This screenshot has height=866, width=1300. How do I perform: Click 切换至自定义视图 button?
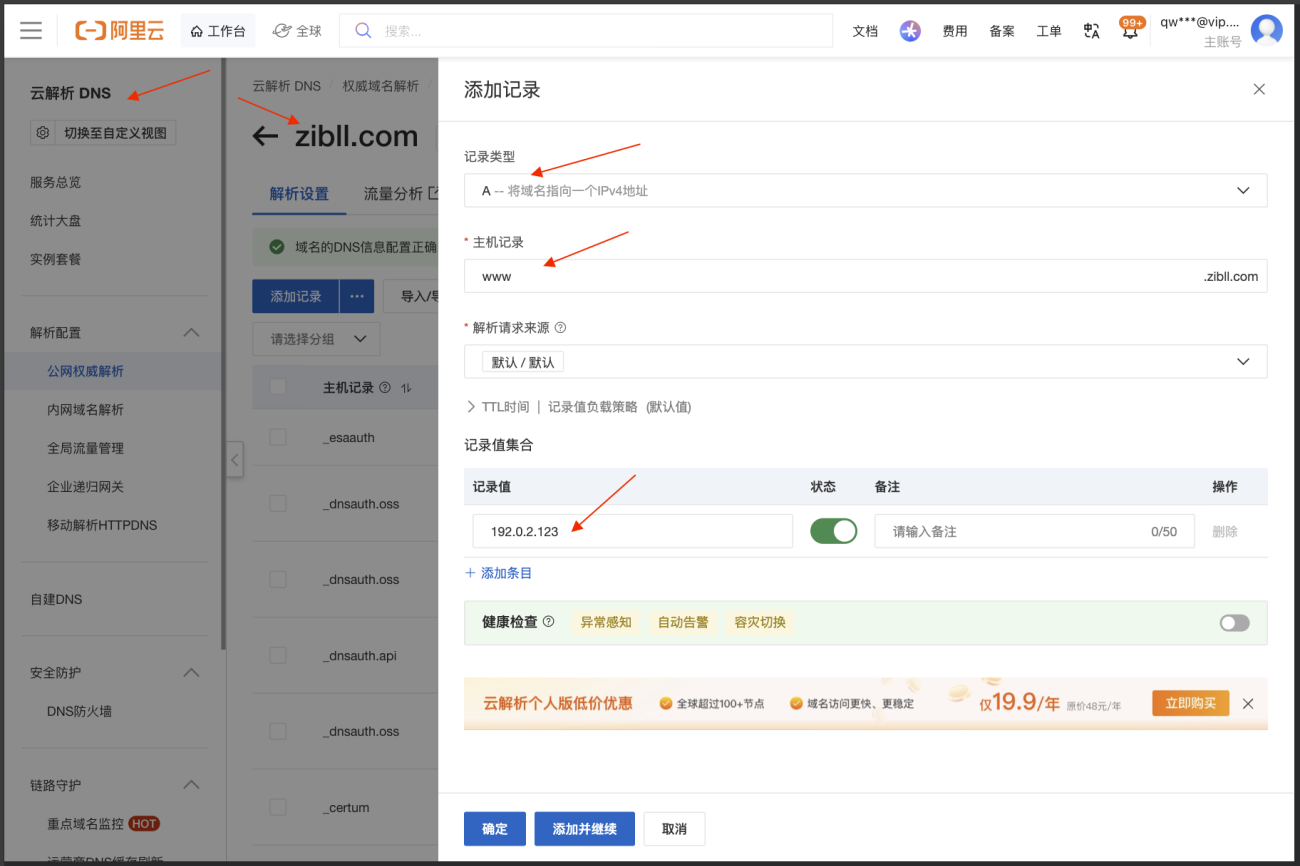pyautogui.click(x=115, y=132)
